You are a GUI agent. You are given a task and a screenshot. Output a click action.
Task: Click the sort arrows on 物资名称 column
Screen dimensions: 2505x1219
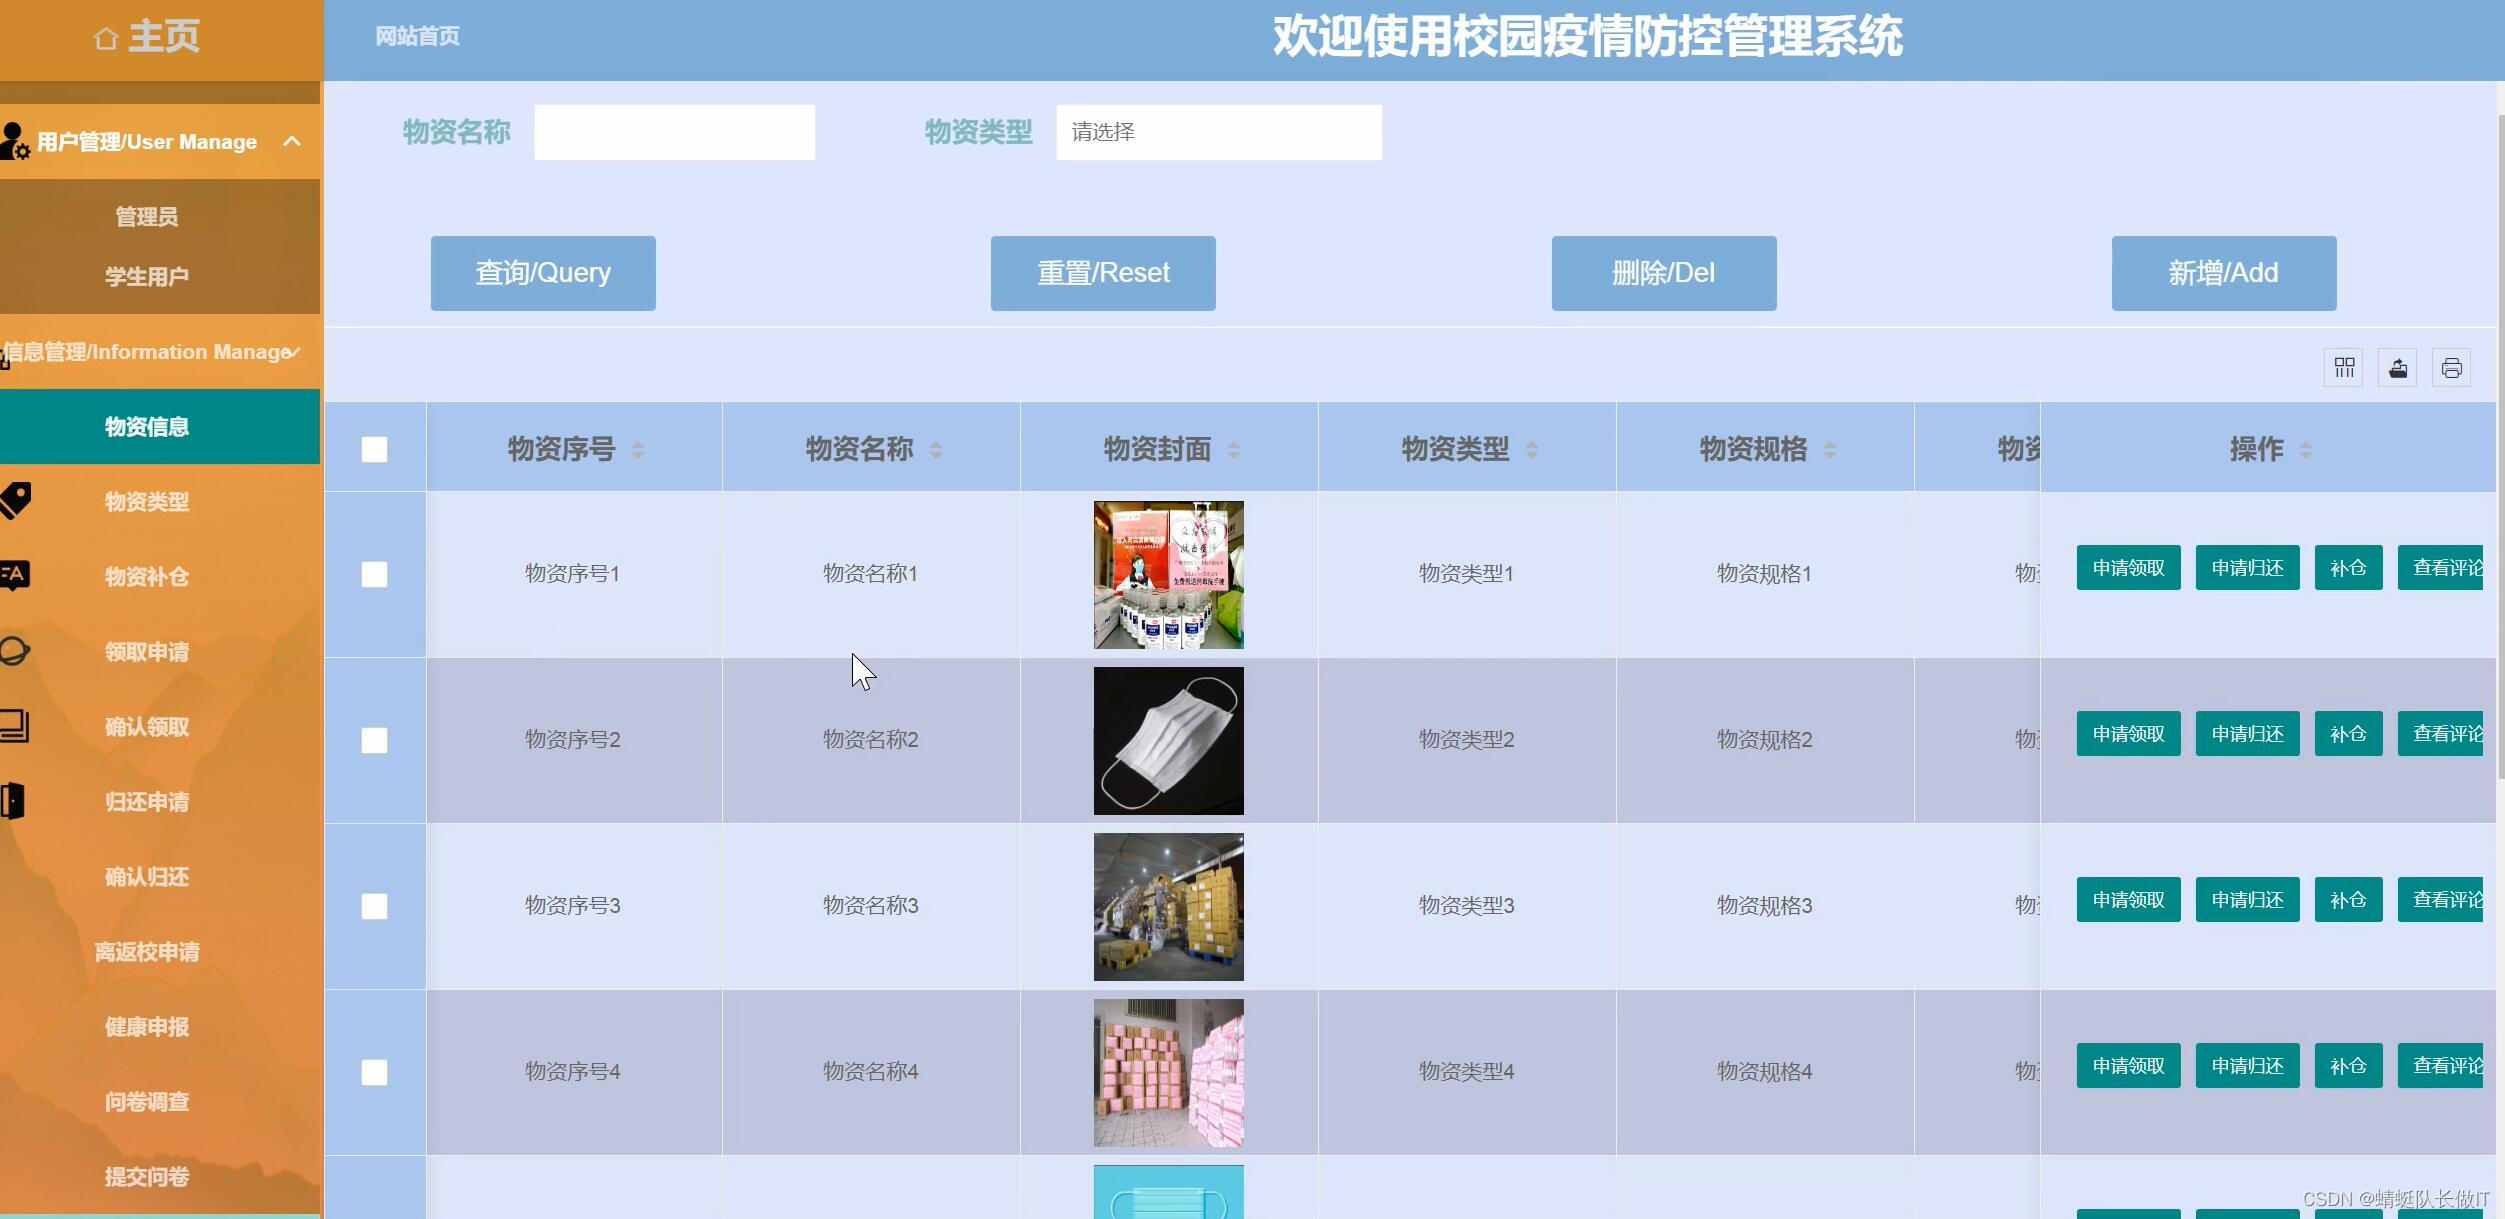pos(936,450)
